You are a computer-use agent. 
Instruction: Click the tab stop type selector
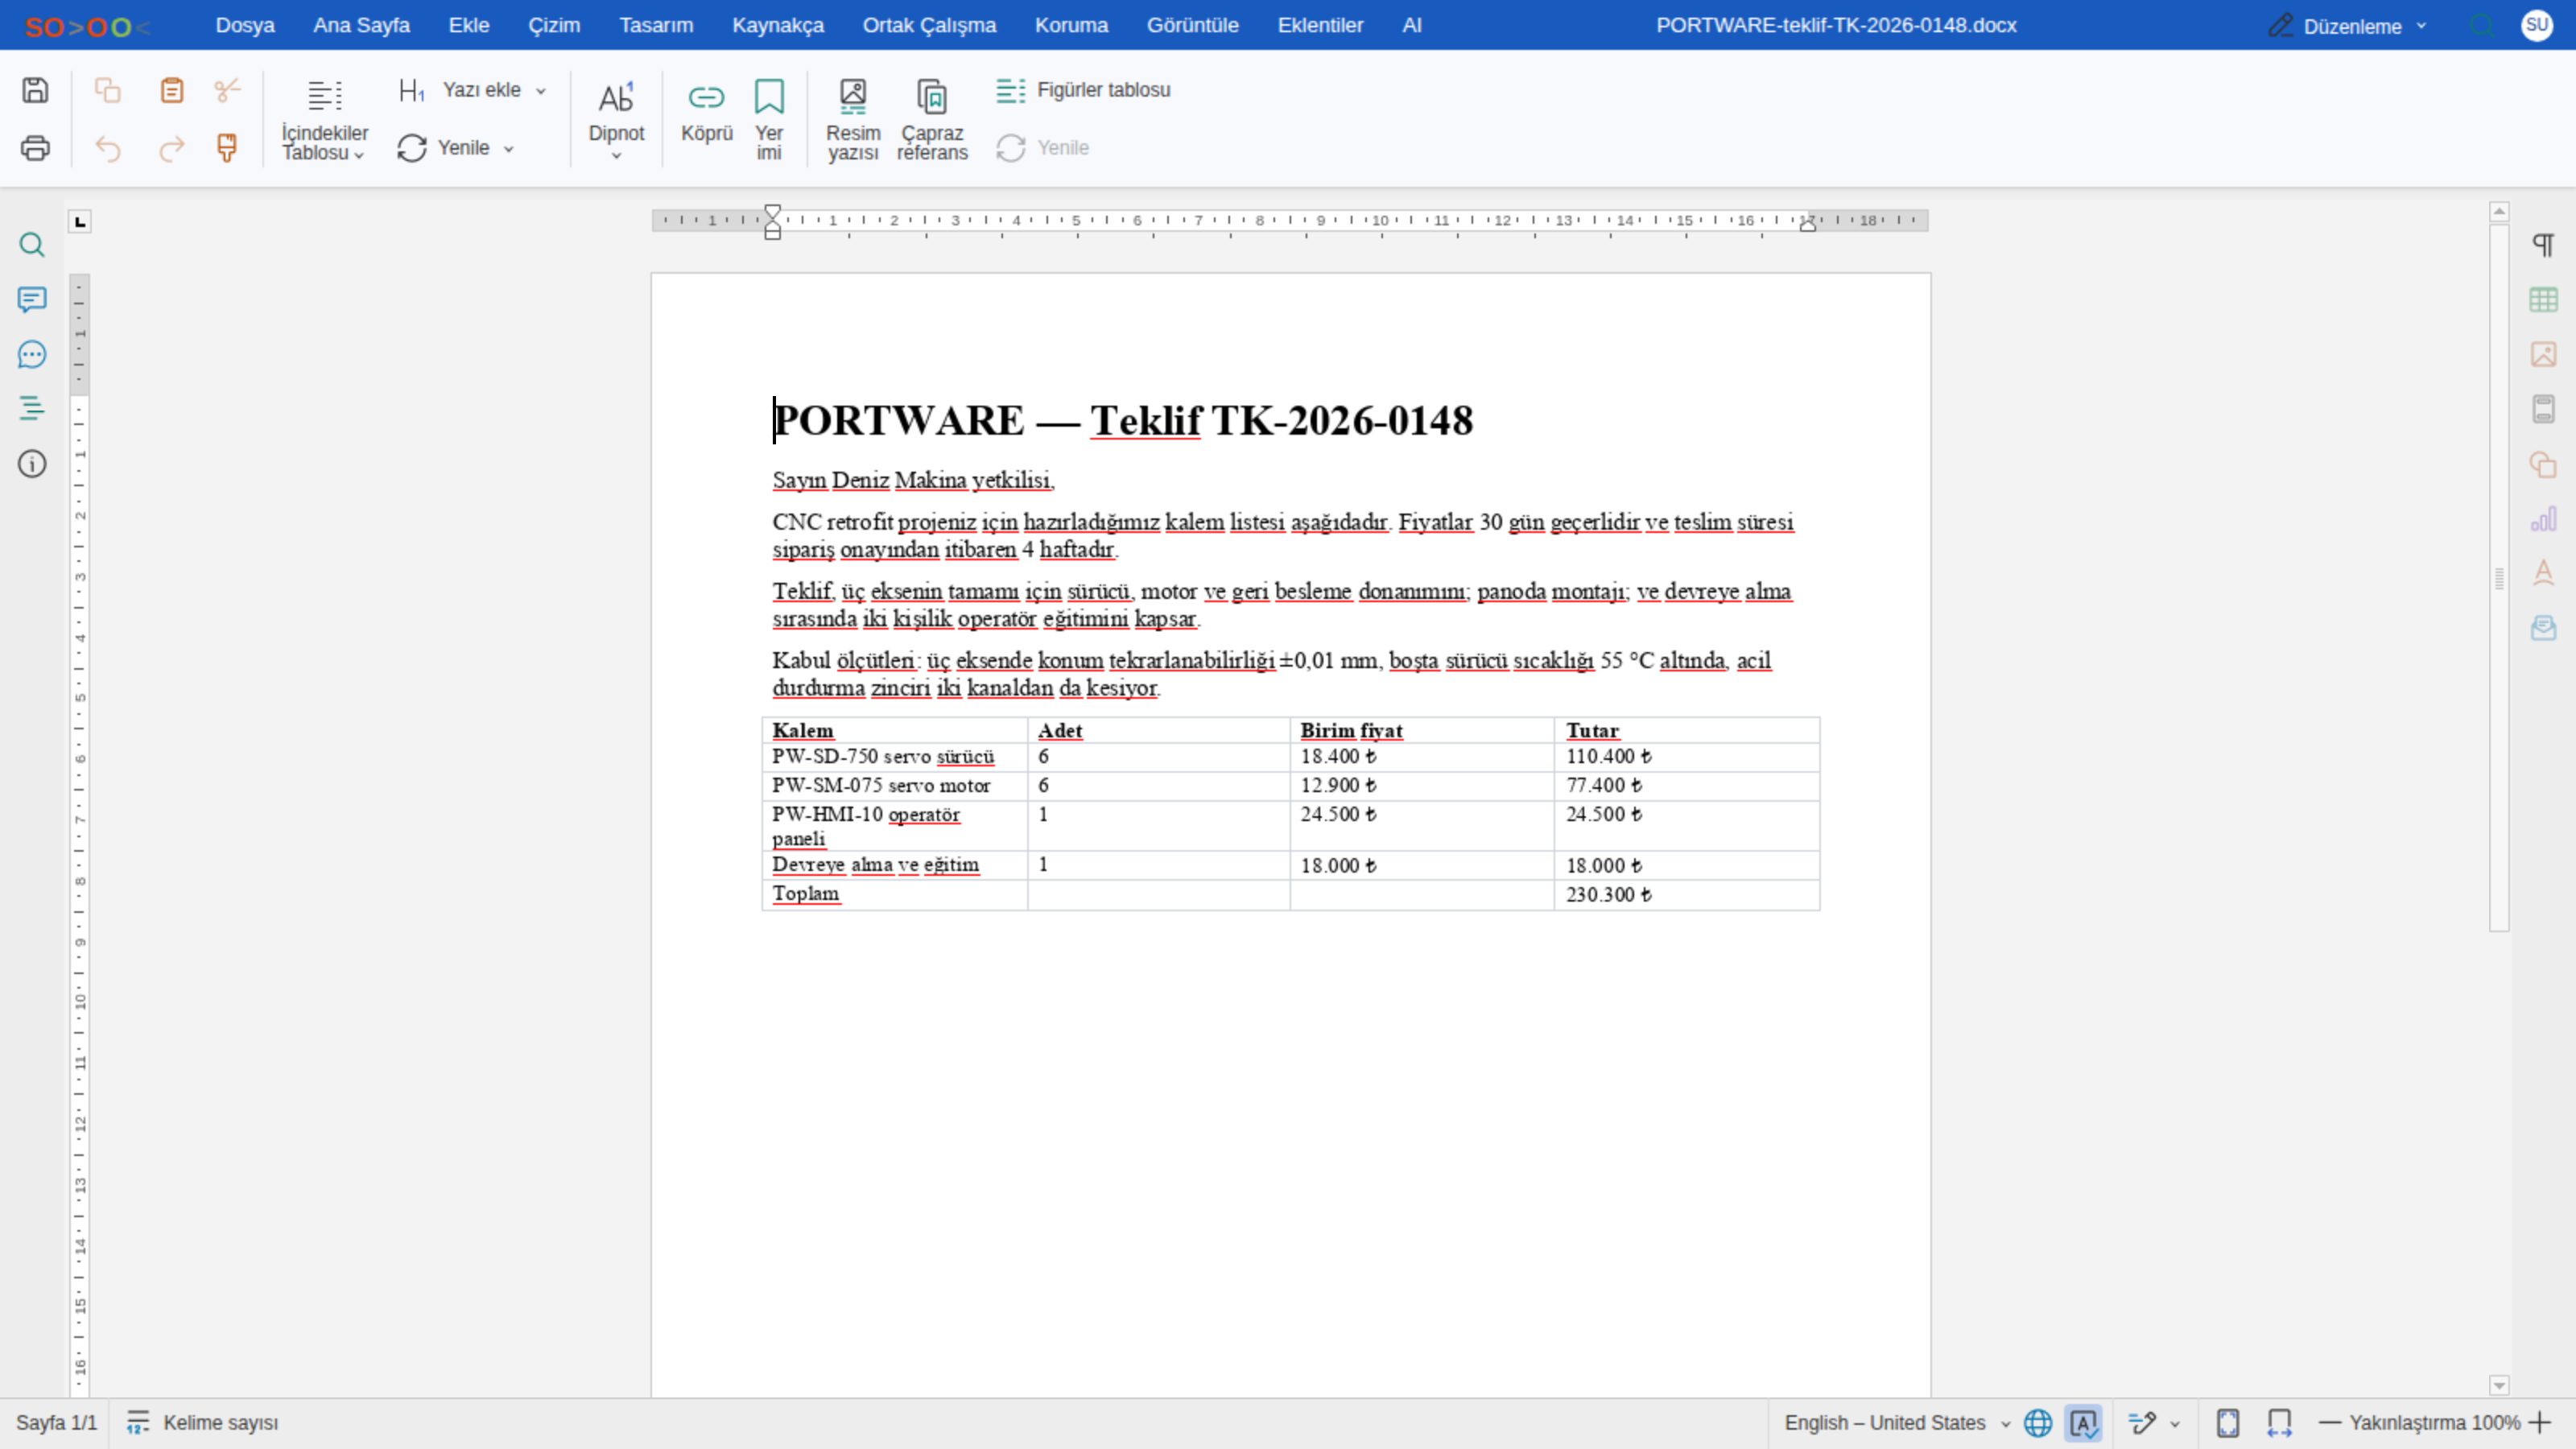pyautogui.click(x=80, y=221)
